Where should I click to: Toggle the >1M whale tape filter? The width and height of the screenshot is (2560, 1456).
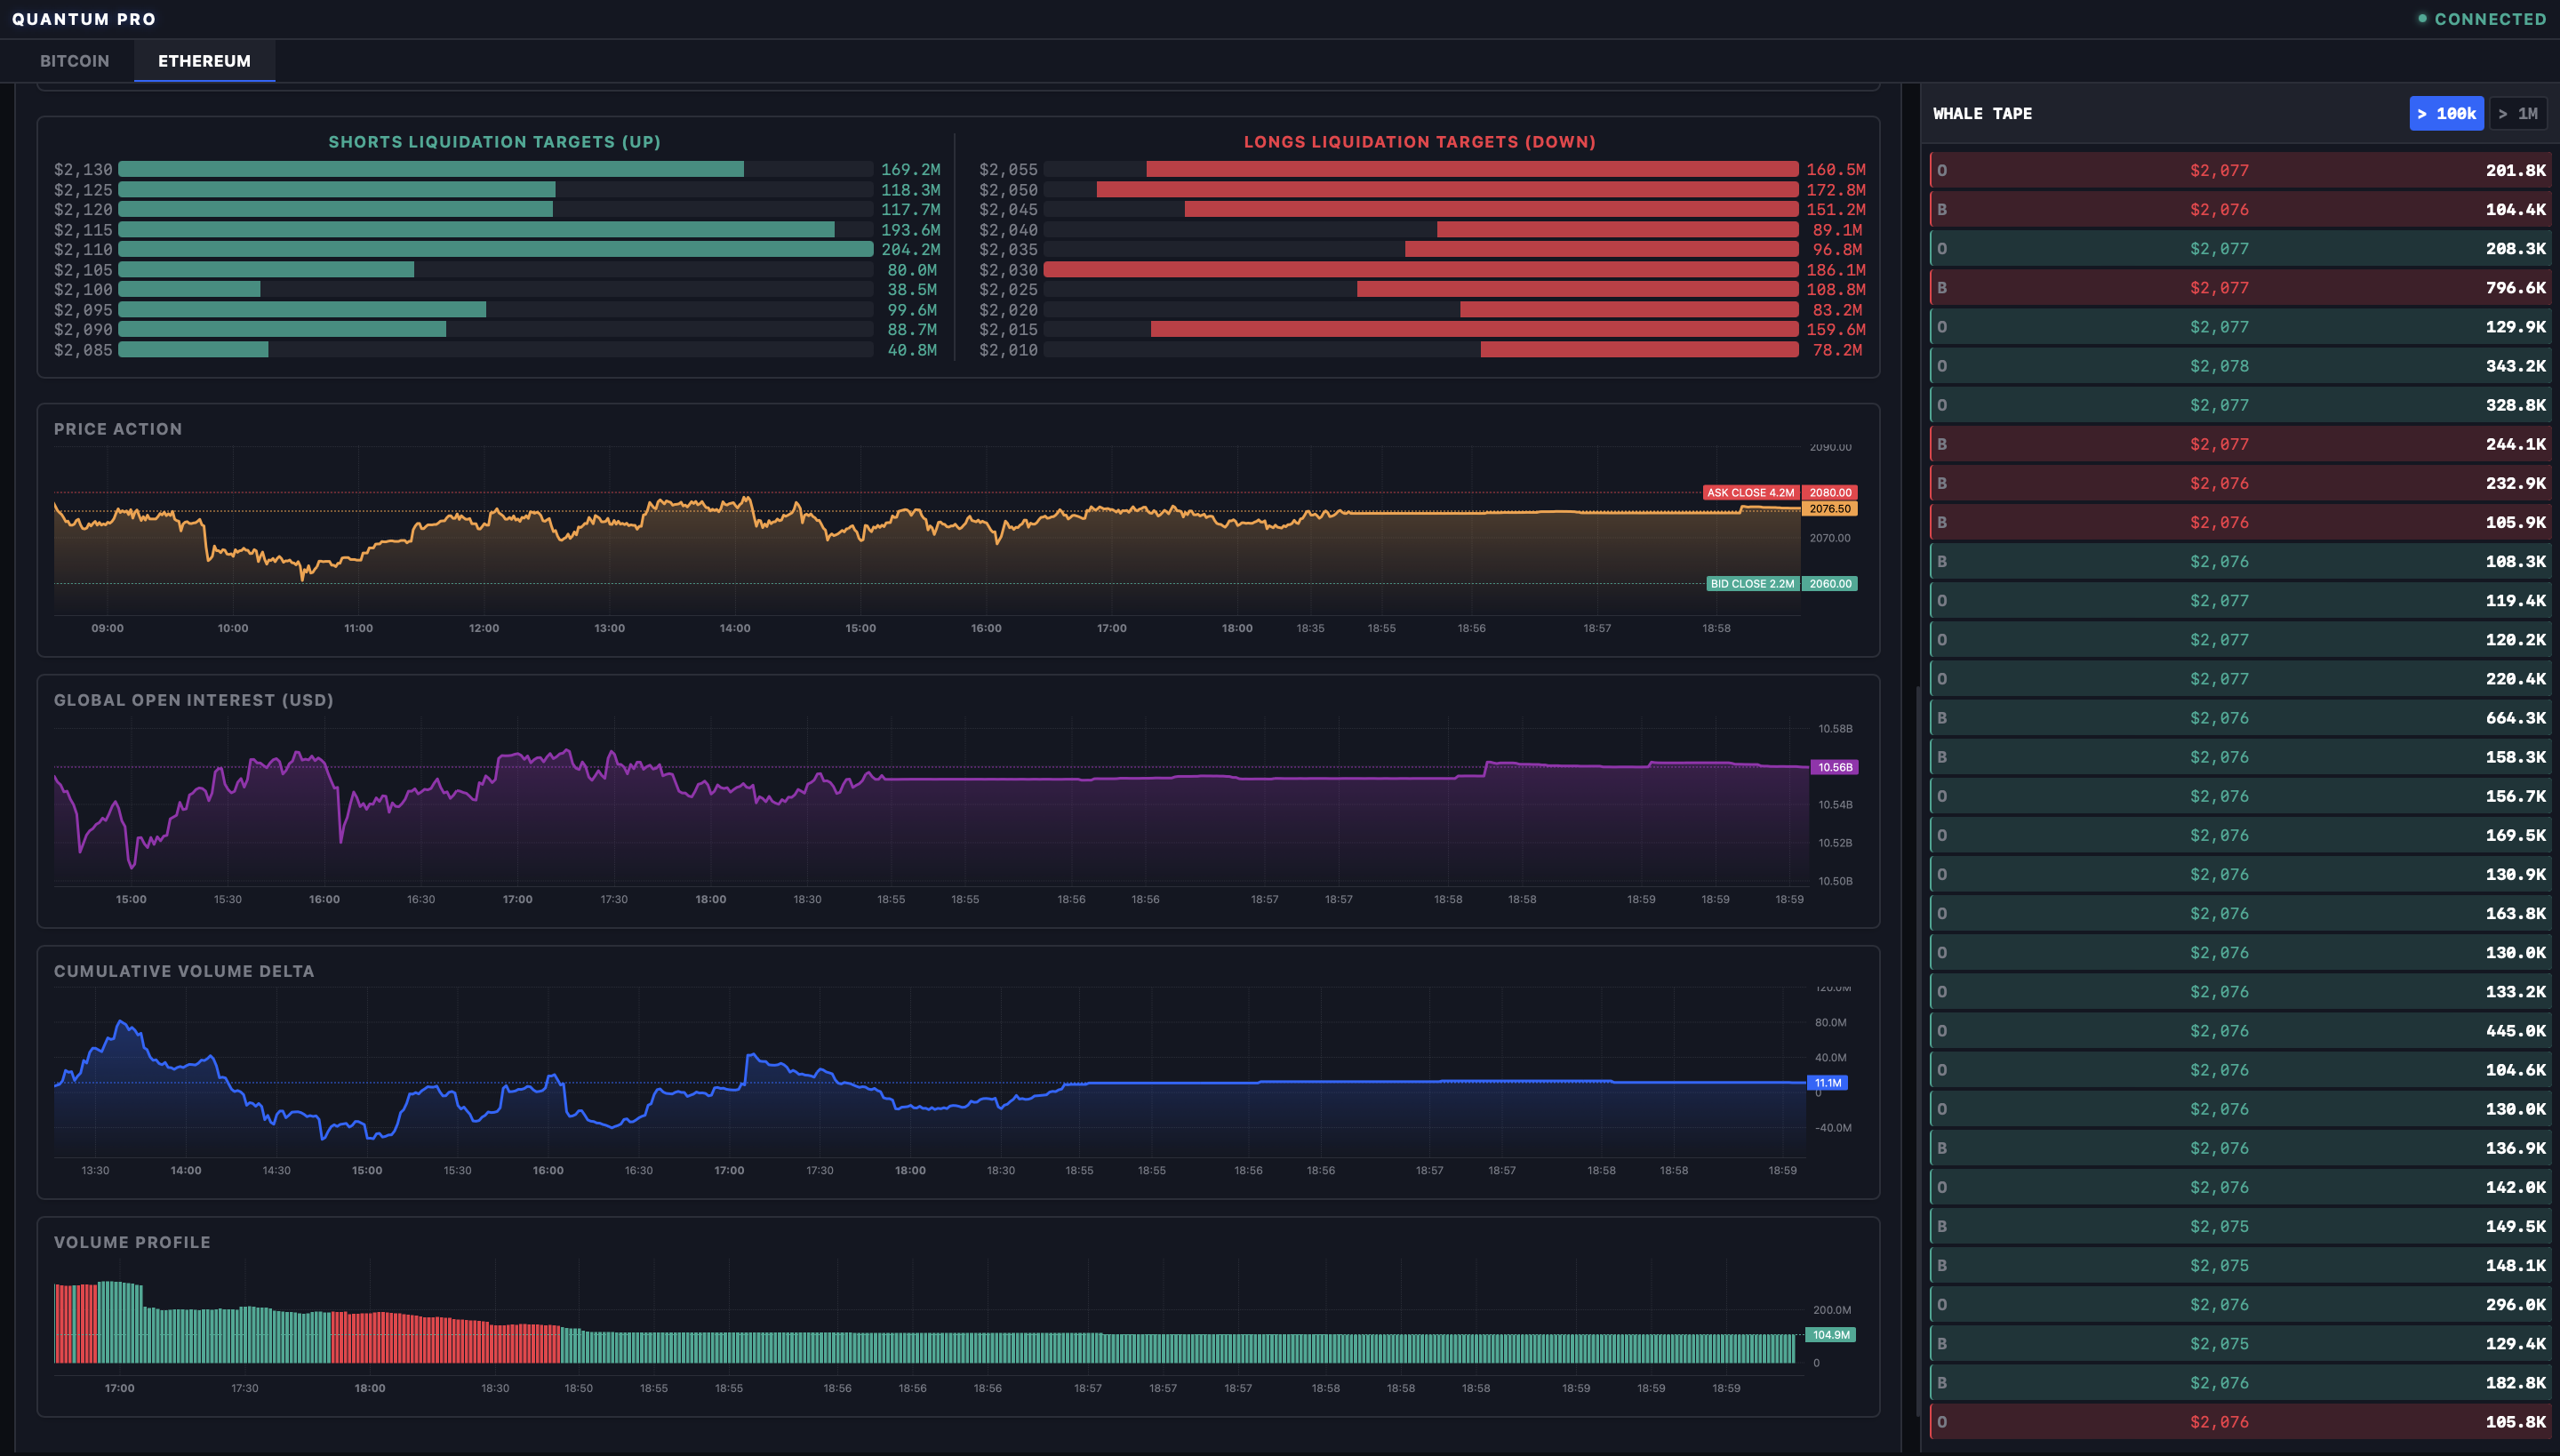point(2517,114)
